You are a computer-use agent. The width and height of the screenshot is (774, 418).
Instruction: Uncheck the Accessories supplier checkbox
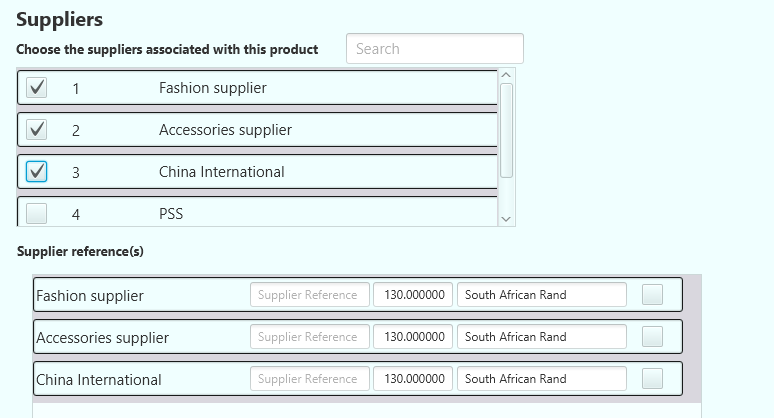pos(37,130)
